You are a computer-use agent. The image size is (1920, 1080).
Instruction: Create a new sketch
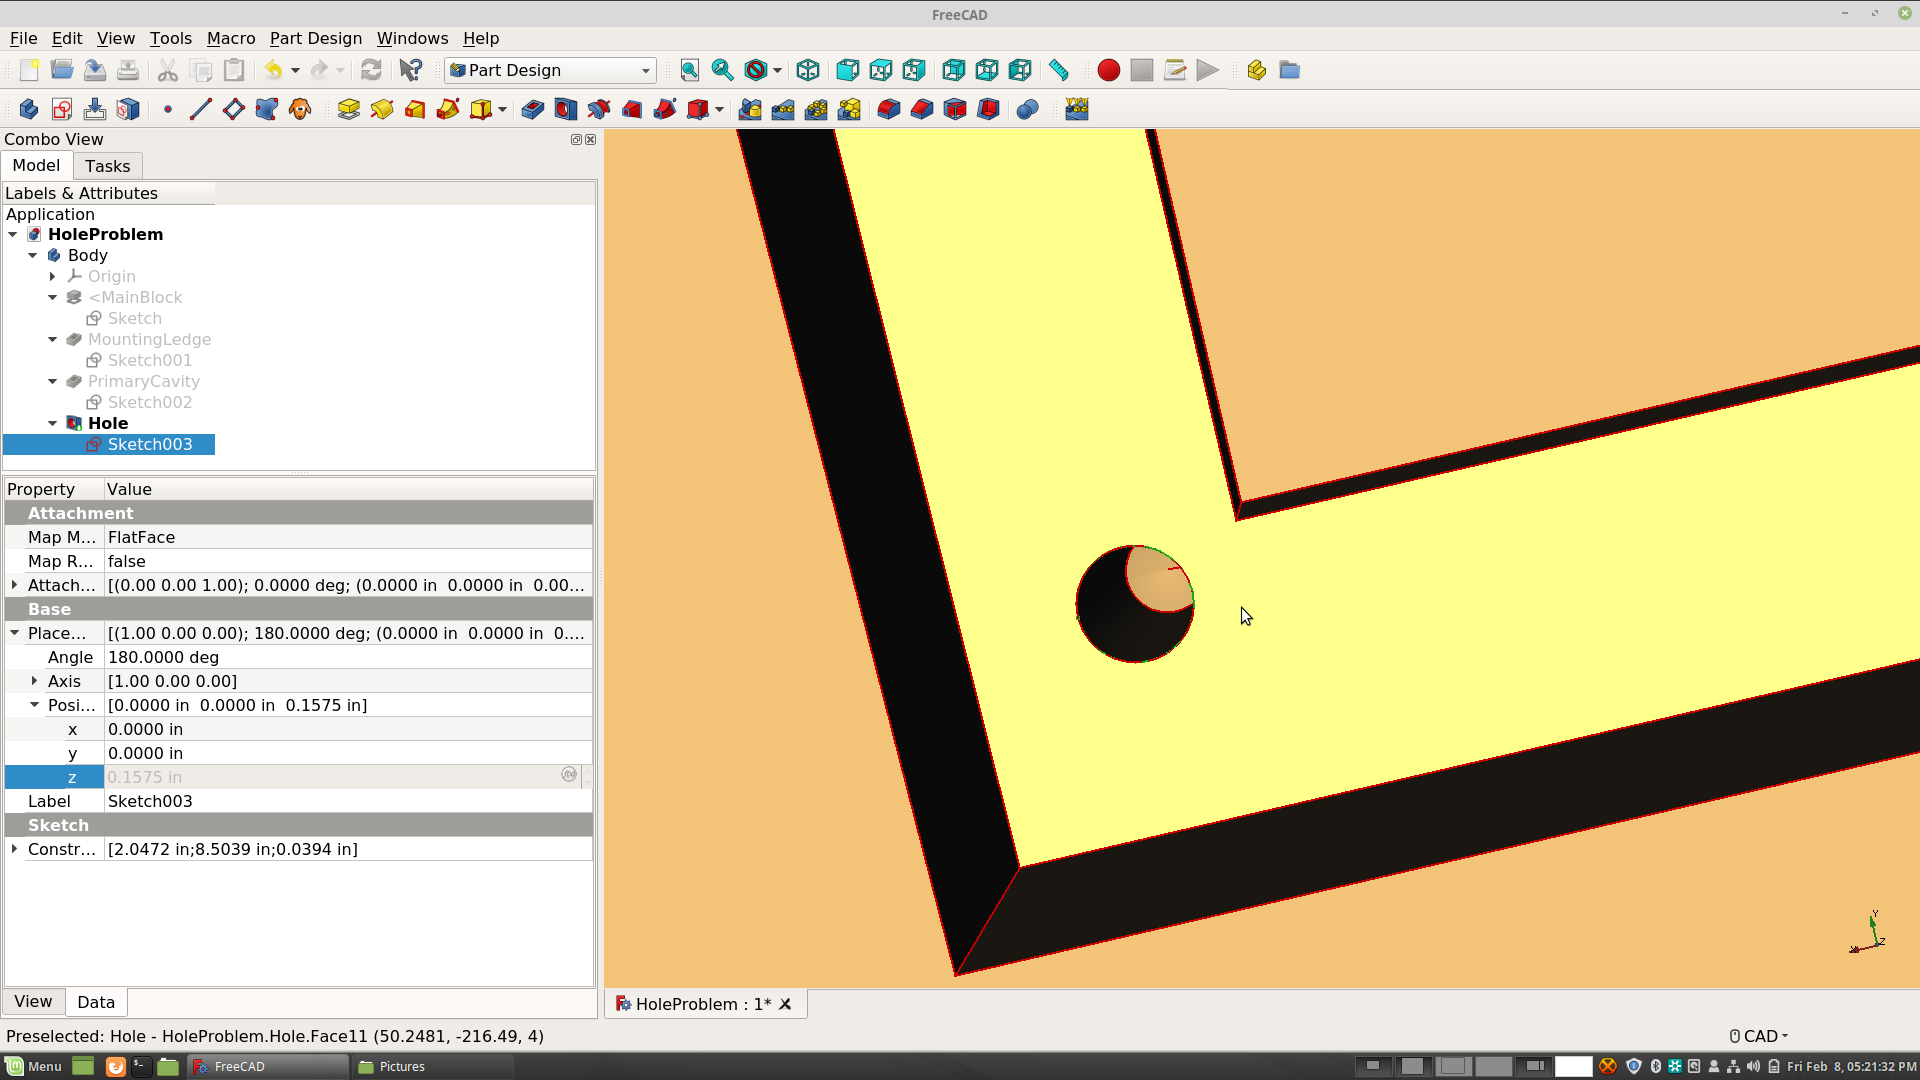pos(62,109)
